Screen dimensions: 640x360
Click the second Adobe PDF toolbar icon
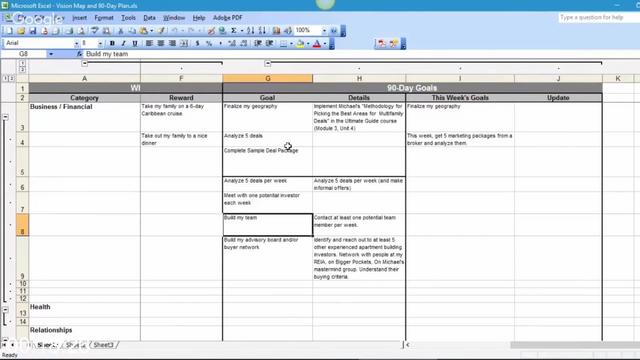393,43
